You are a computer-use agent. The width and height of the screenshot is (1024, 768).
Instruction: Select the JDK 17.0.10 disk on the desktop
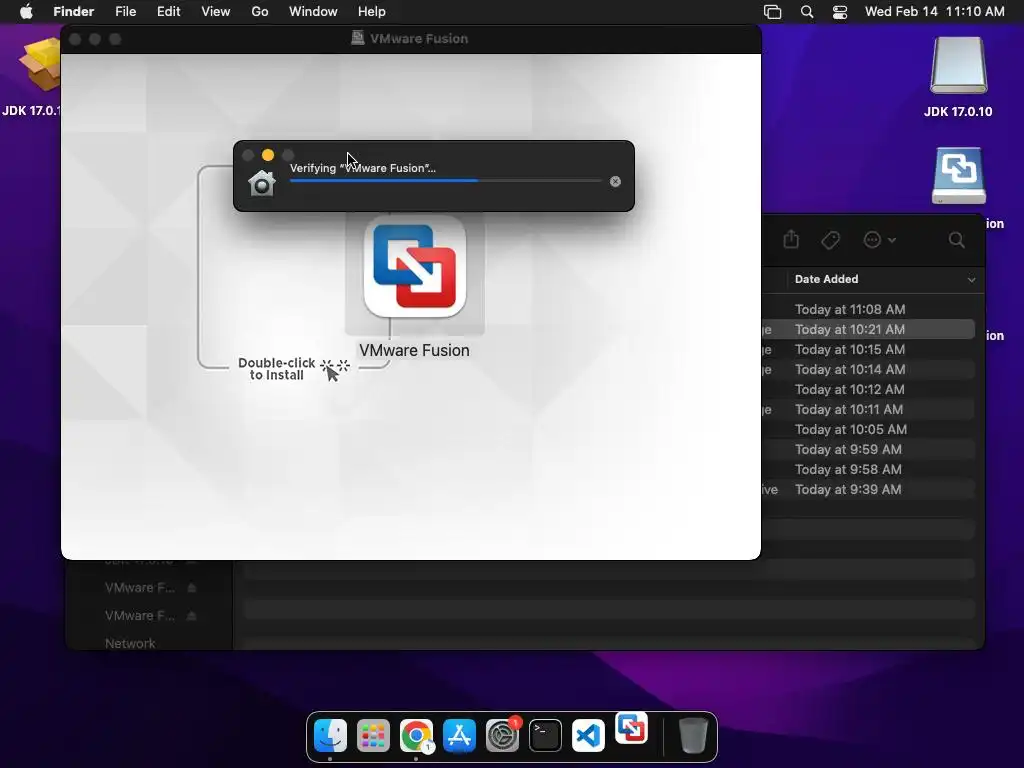pyautogui.click(x=958, y=65)
